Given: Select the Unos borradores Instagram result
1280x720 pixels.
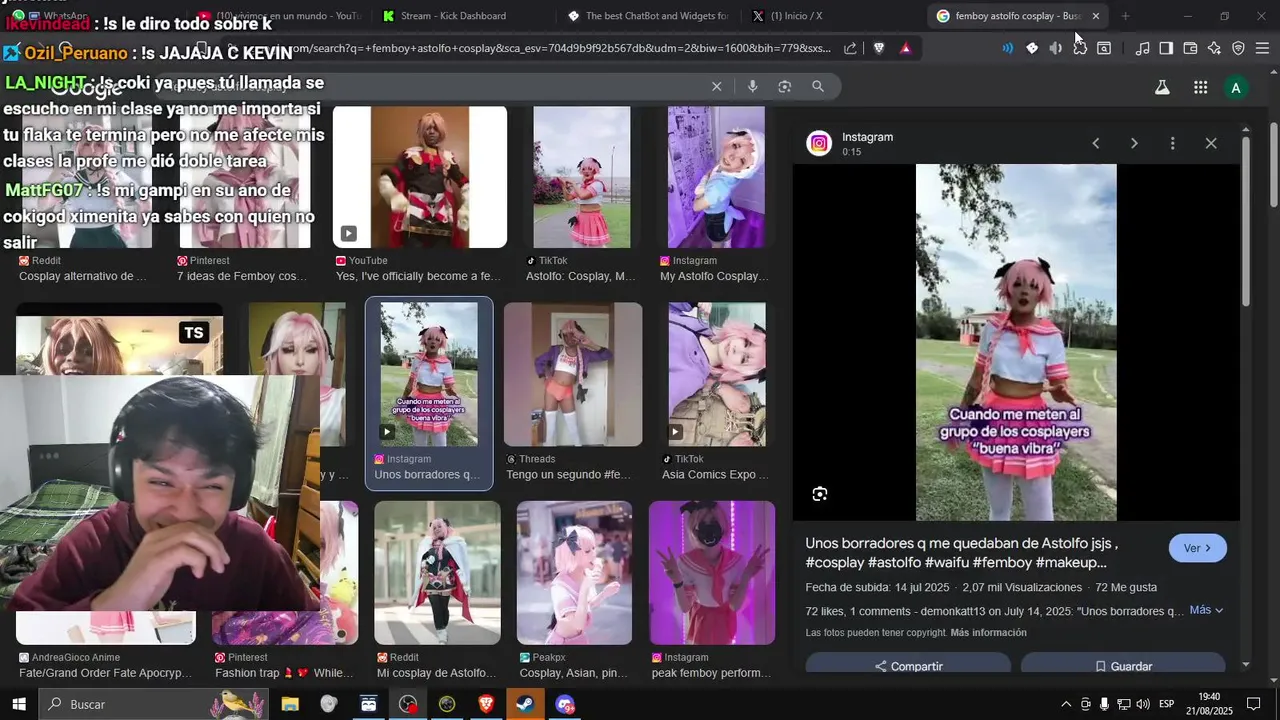Looking at the screenshot, I should pyautogui.click(x=429, y=393).
